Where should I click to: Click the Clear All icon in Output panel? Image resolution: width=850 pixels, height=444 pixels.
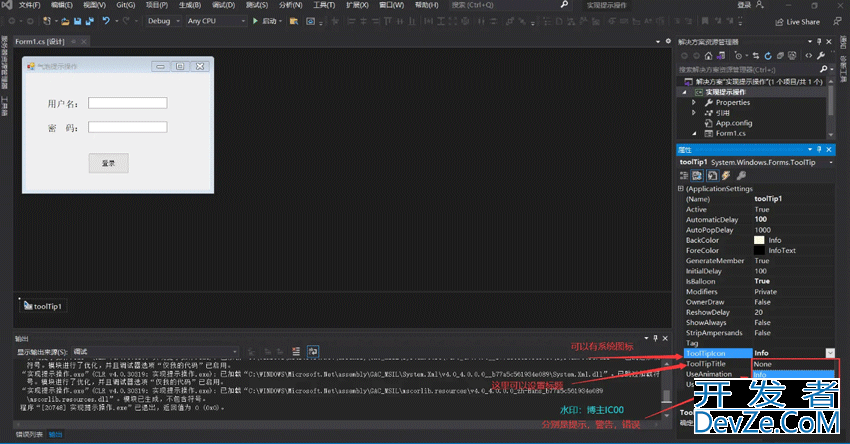coord(295,352)
